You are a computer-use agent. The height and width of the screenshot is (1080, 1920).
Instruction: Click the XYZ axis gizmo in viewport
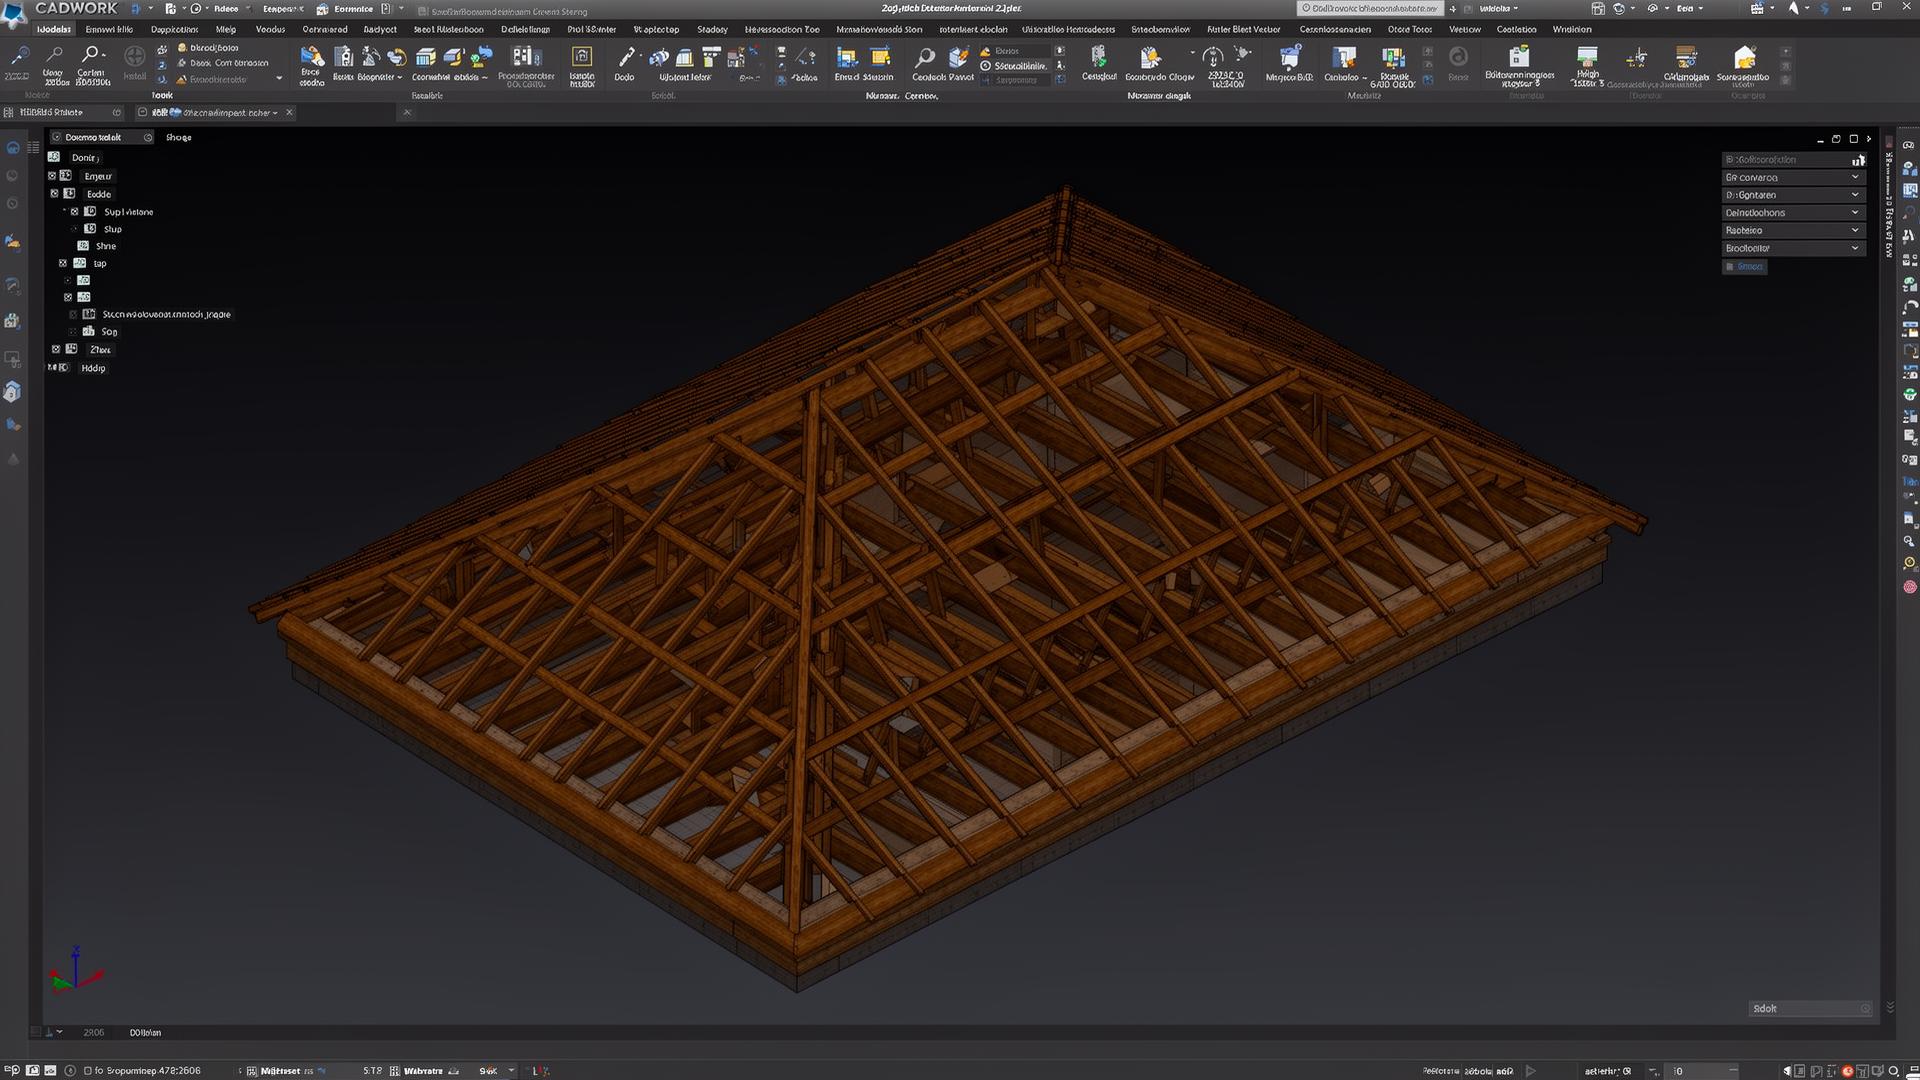pyautogui.click(x=76, y=969)
